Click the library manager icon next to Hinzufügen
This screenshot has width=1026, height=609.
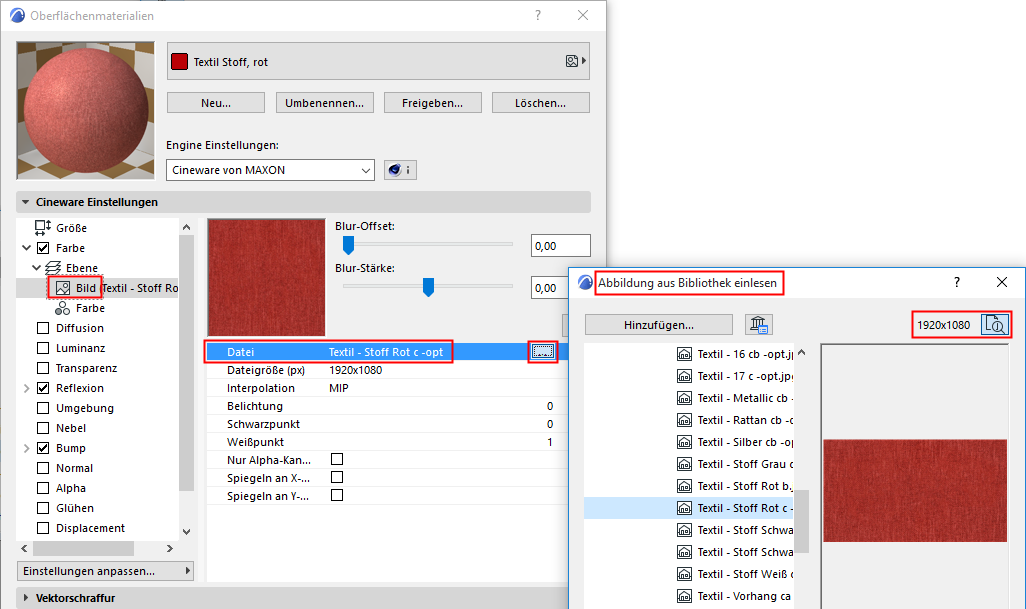coord(758,324)
